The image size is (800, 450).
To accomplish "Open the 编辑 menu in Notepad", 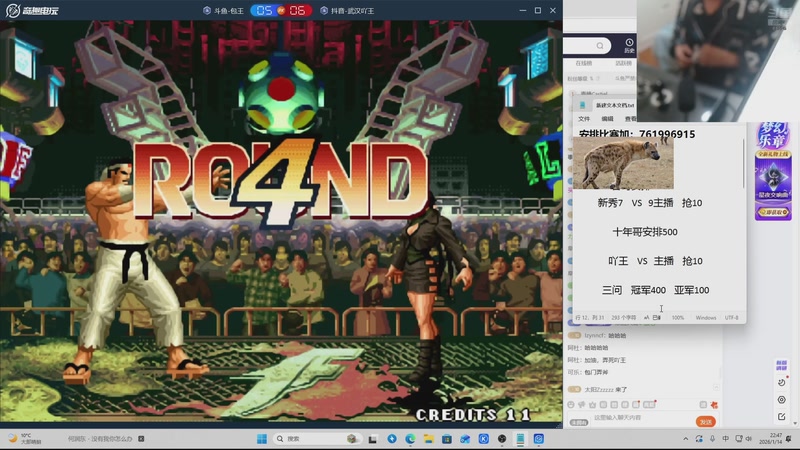I will coord(607,118).
